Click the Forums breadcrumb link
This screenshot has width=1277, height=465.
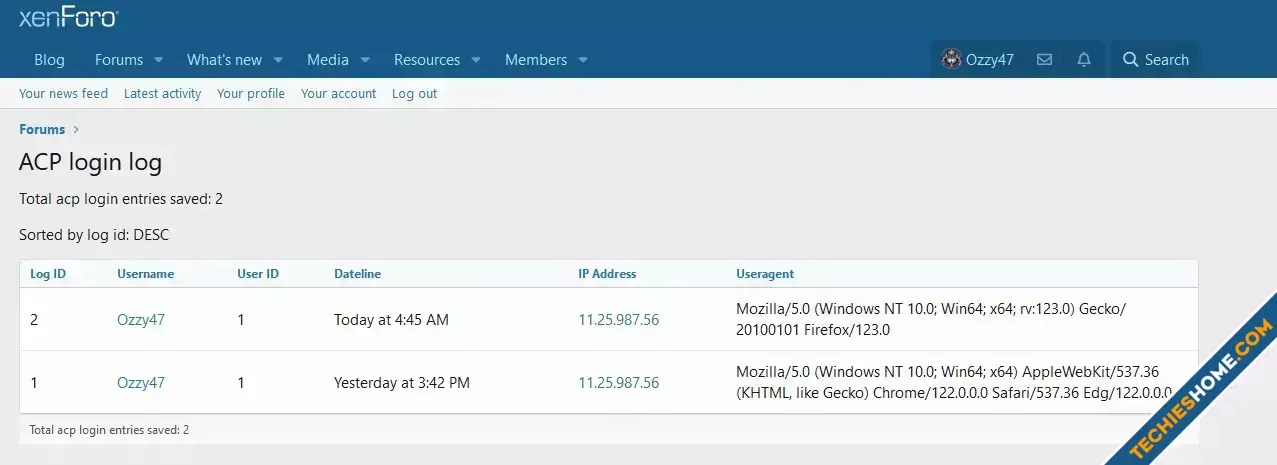point(42,129)
